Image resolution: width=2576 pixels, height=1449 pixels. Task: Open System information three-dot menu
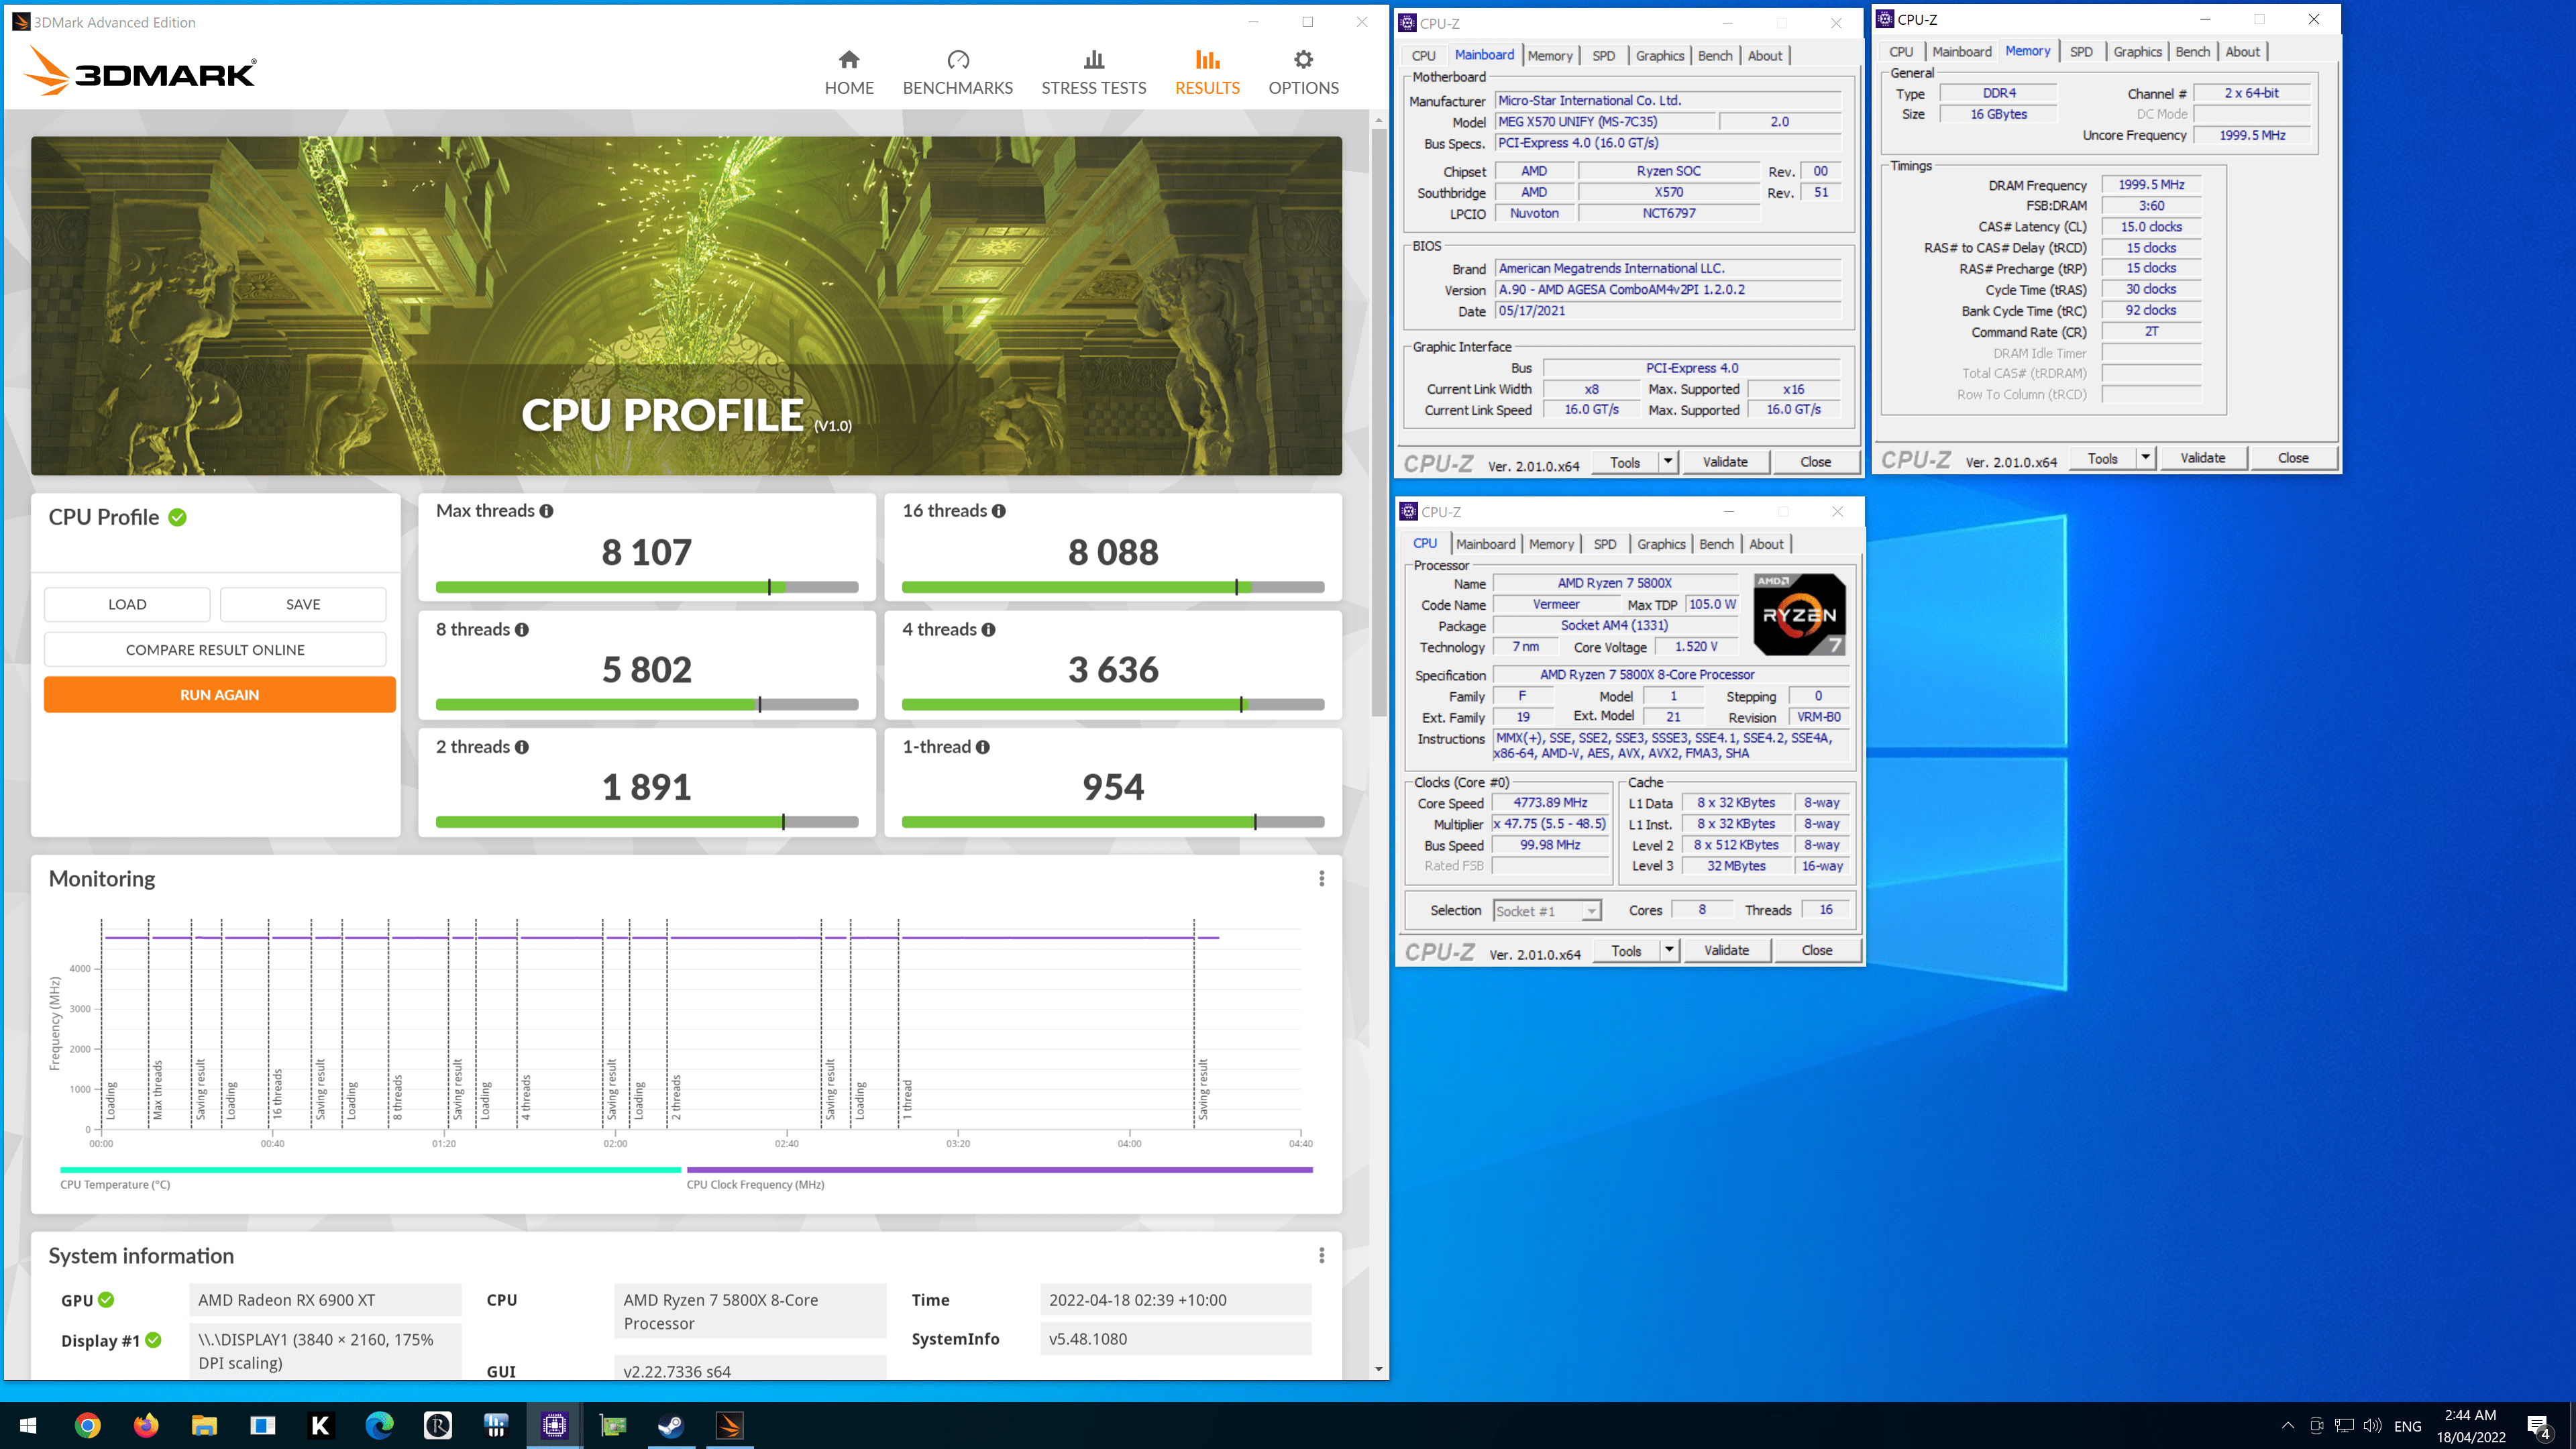1321,1255
